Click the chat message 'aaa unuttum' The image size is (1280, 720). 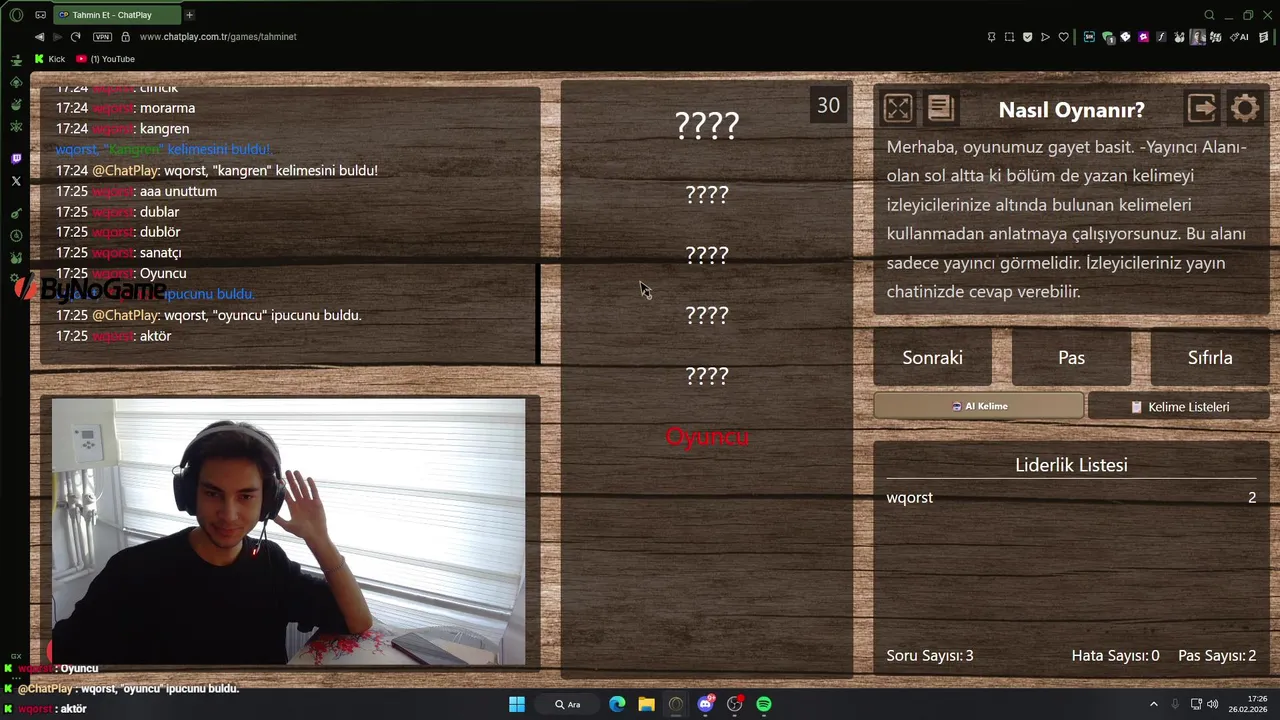click(178, 191)
